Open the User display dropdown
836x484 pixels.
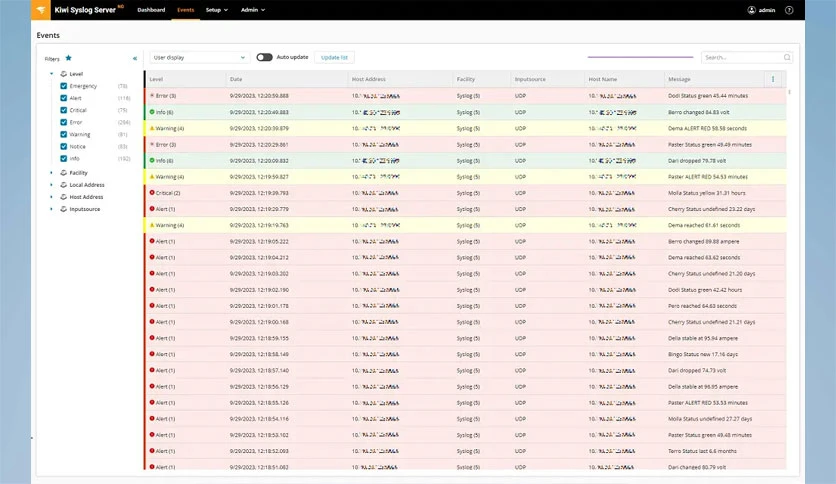pos(199,57)
